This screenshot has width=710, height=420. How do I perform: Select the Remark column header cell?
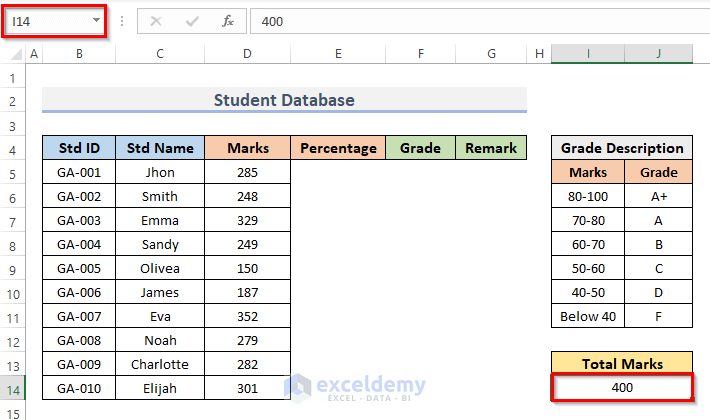point(491,148)
